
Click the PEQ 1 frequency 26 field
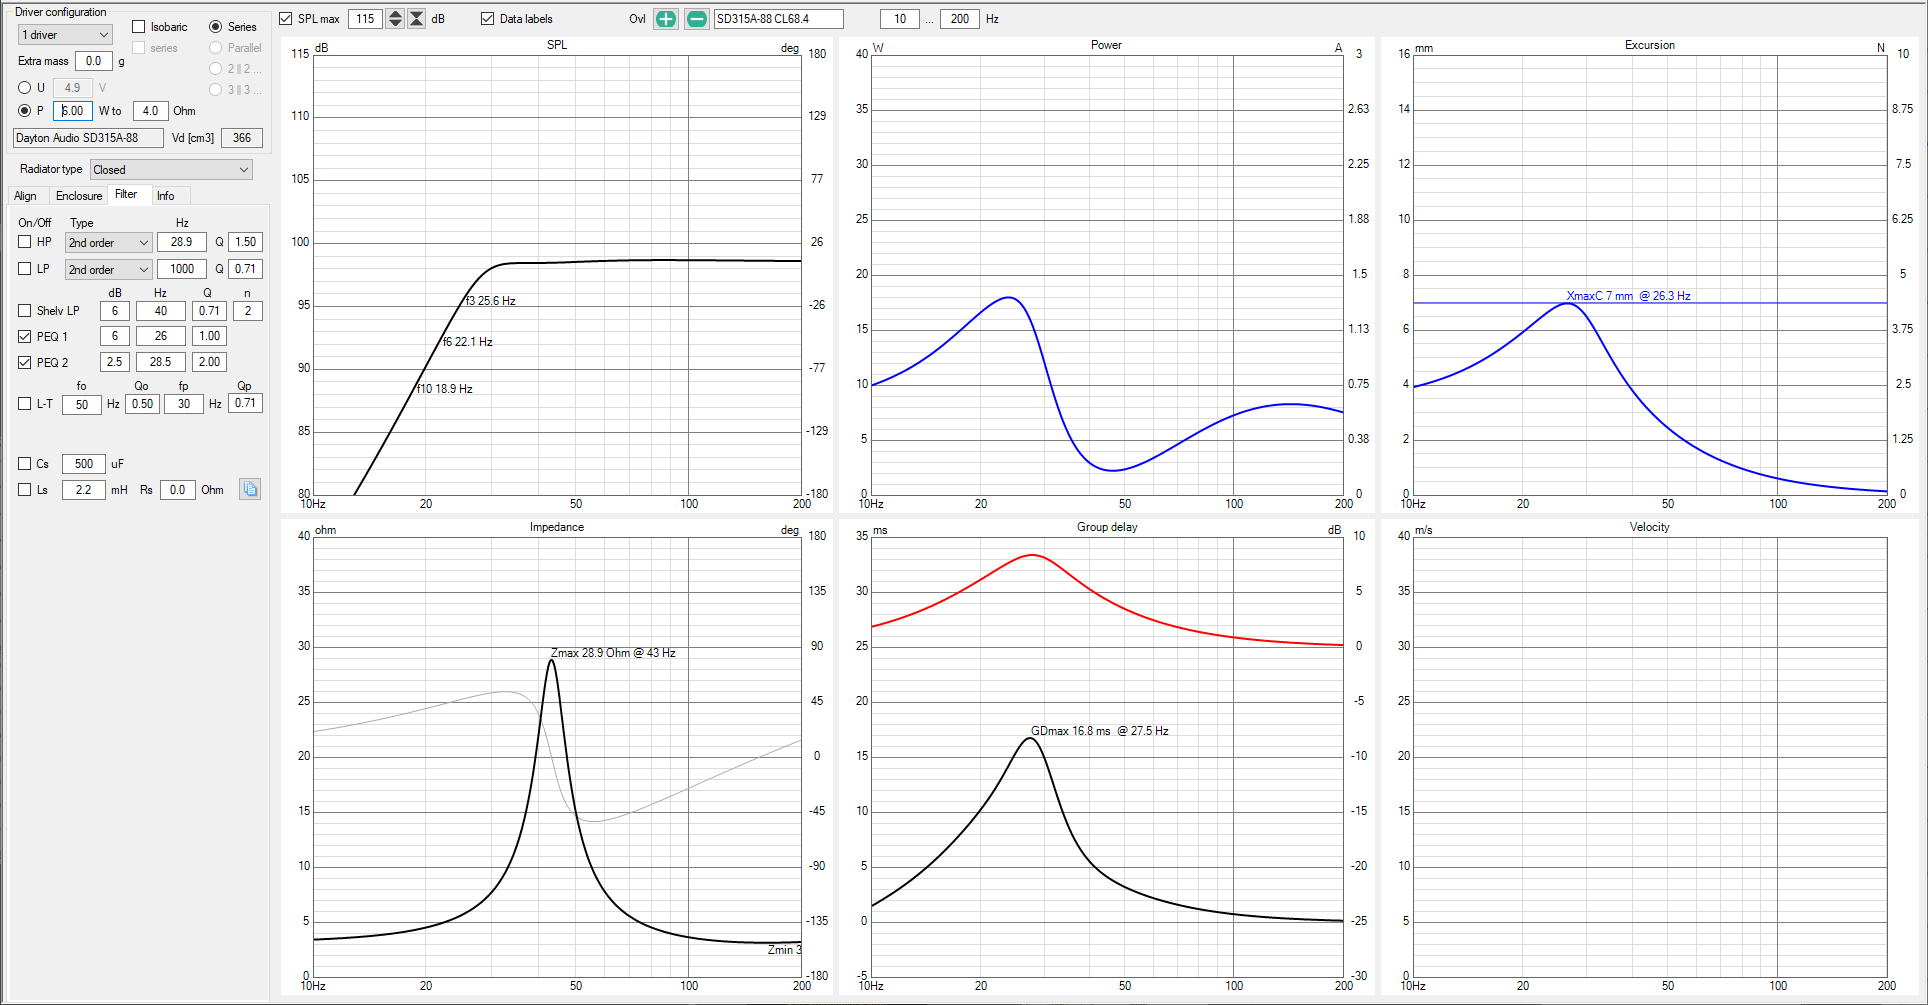pos(161,336)
